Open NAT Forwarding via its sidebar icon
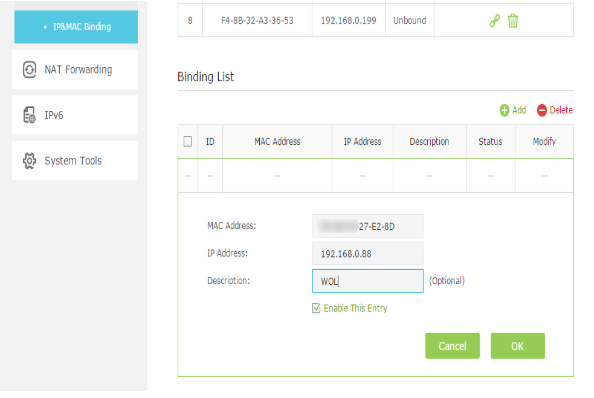This screenshot has height=398, width=594. pos(29,70)
